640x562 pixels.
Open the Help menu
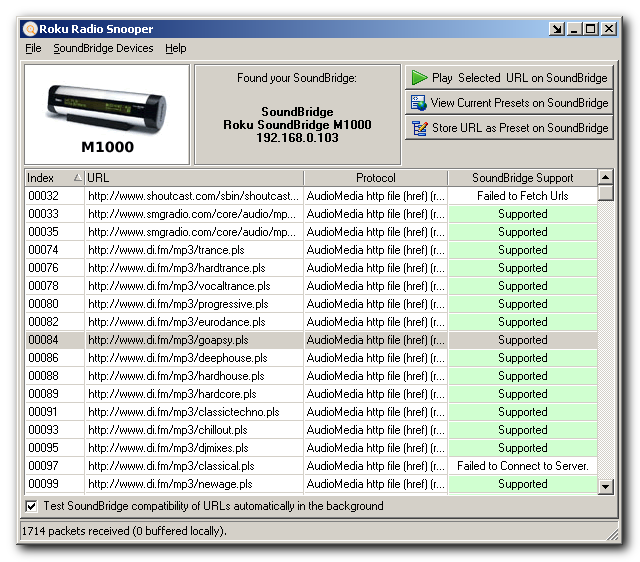pos(176,48)
